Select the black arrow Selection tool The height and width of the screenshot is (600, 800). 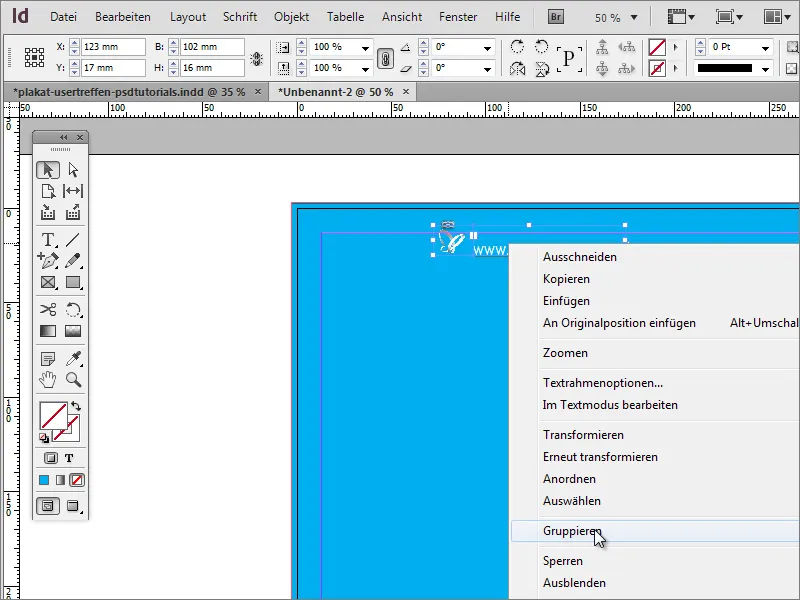(48, 170)
